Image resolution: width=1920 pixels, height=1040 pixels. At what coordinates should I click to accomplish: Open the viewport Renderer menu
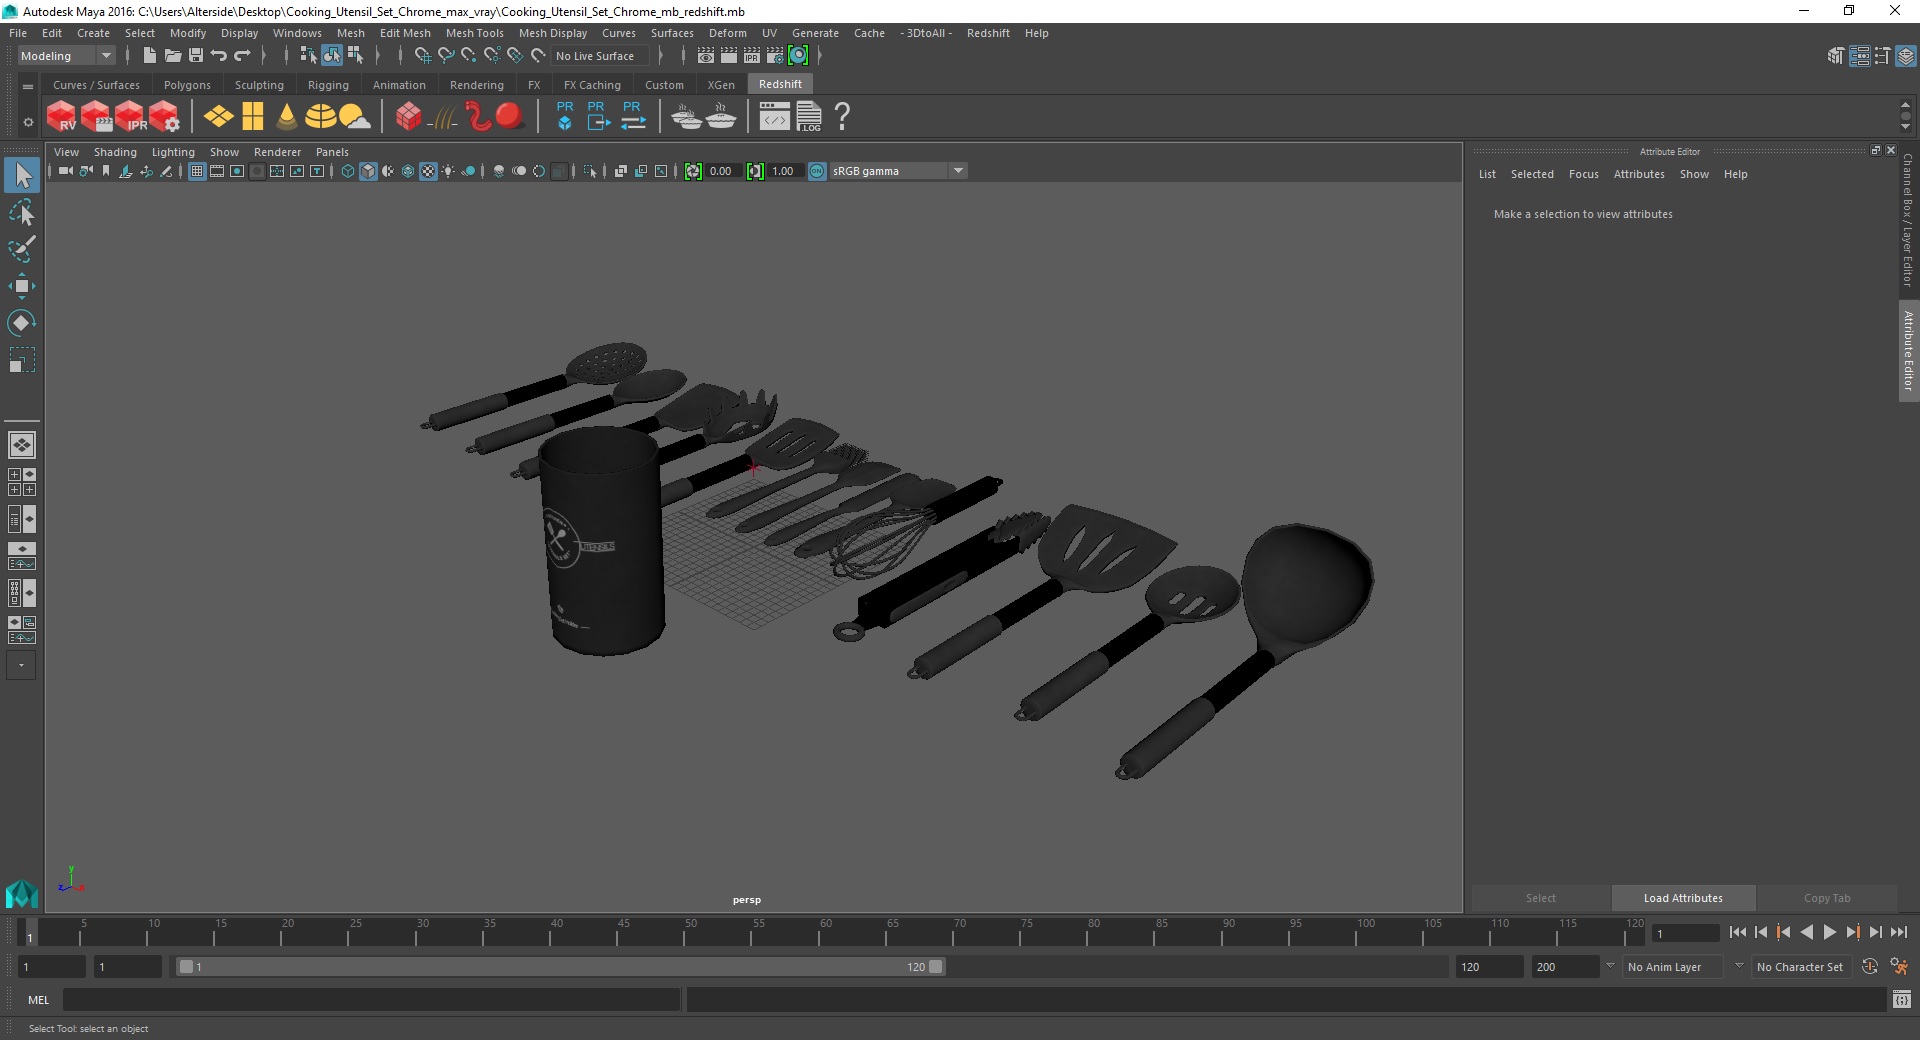[277, 152]
